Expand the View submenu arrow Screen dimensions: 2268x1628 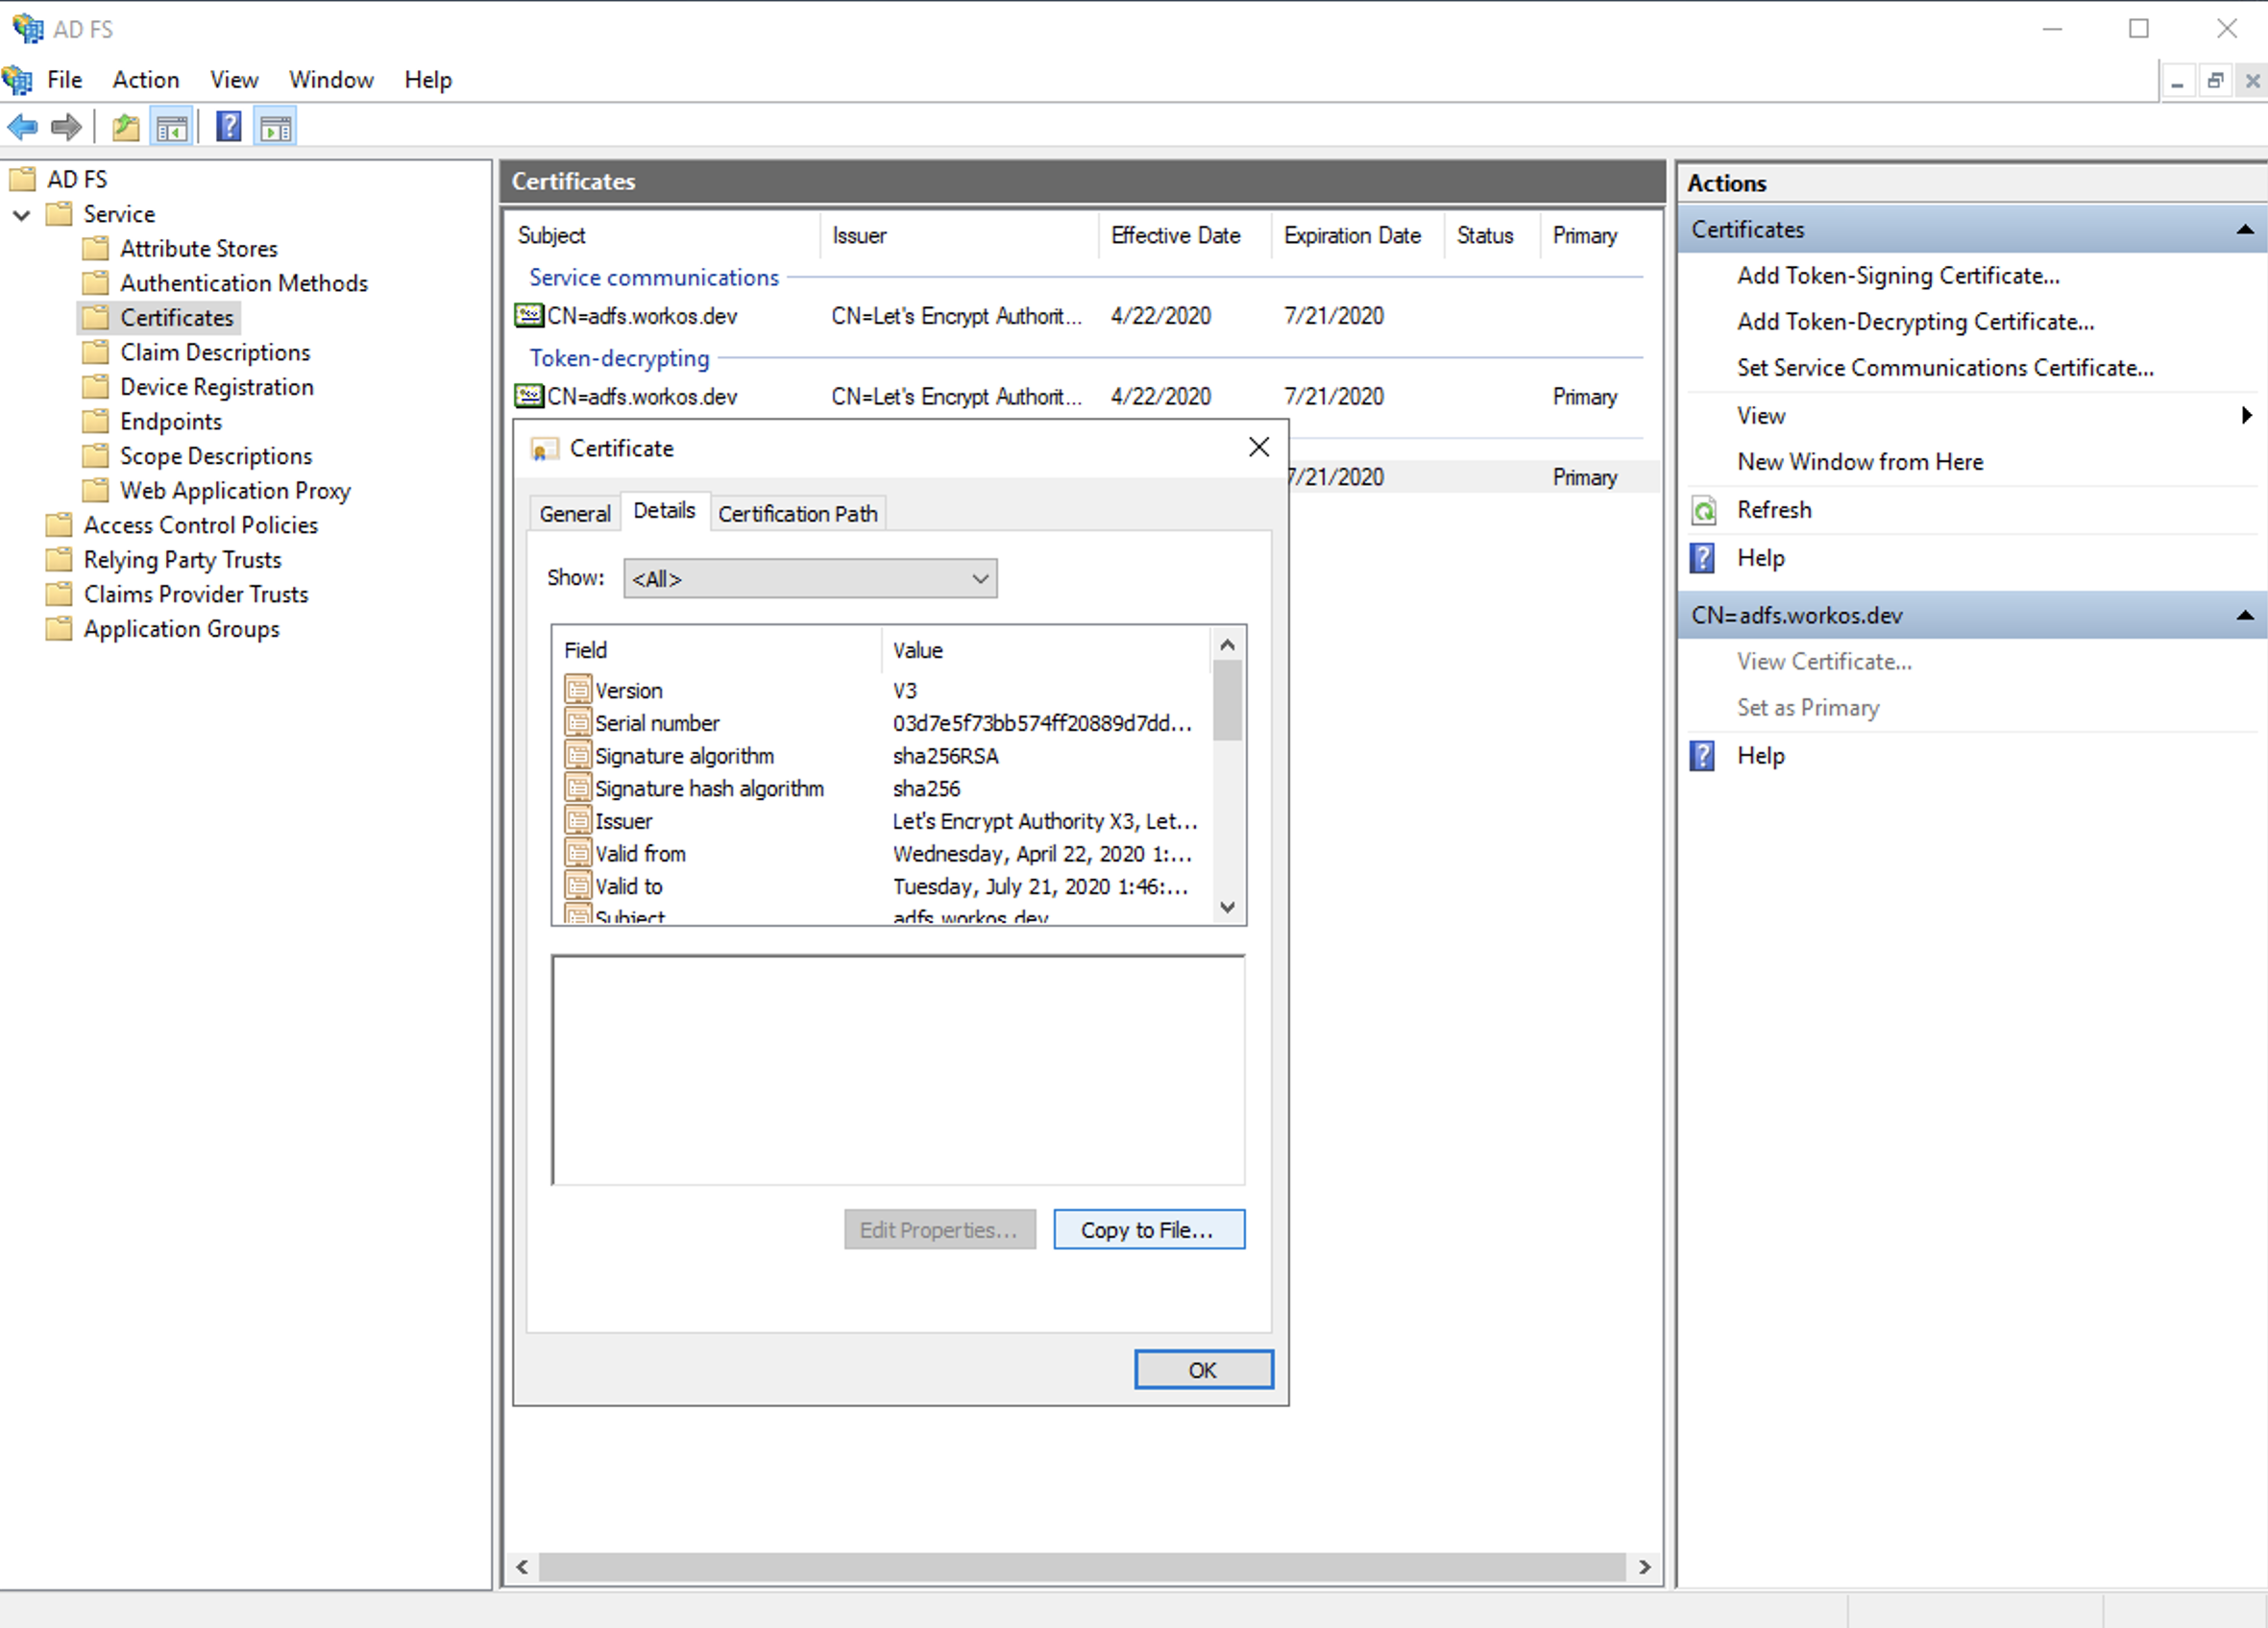point(2246,415)
